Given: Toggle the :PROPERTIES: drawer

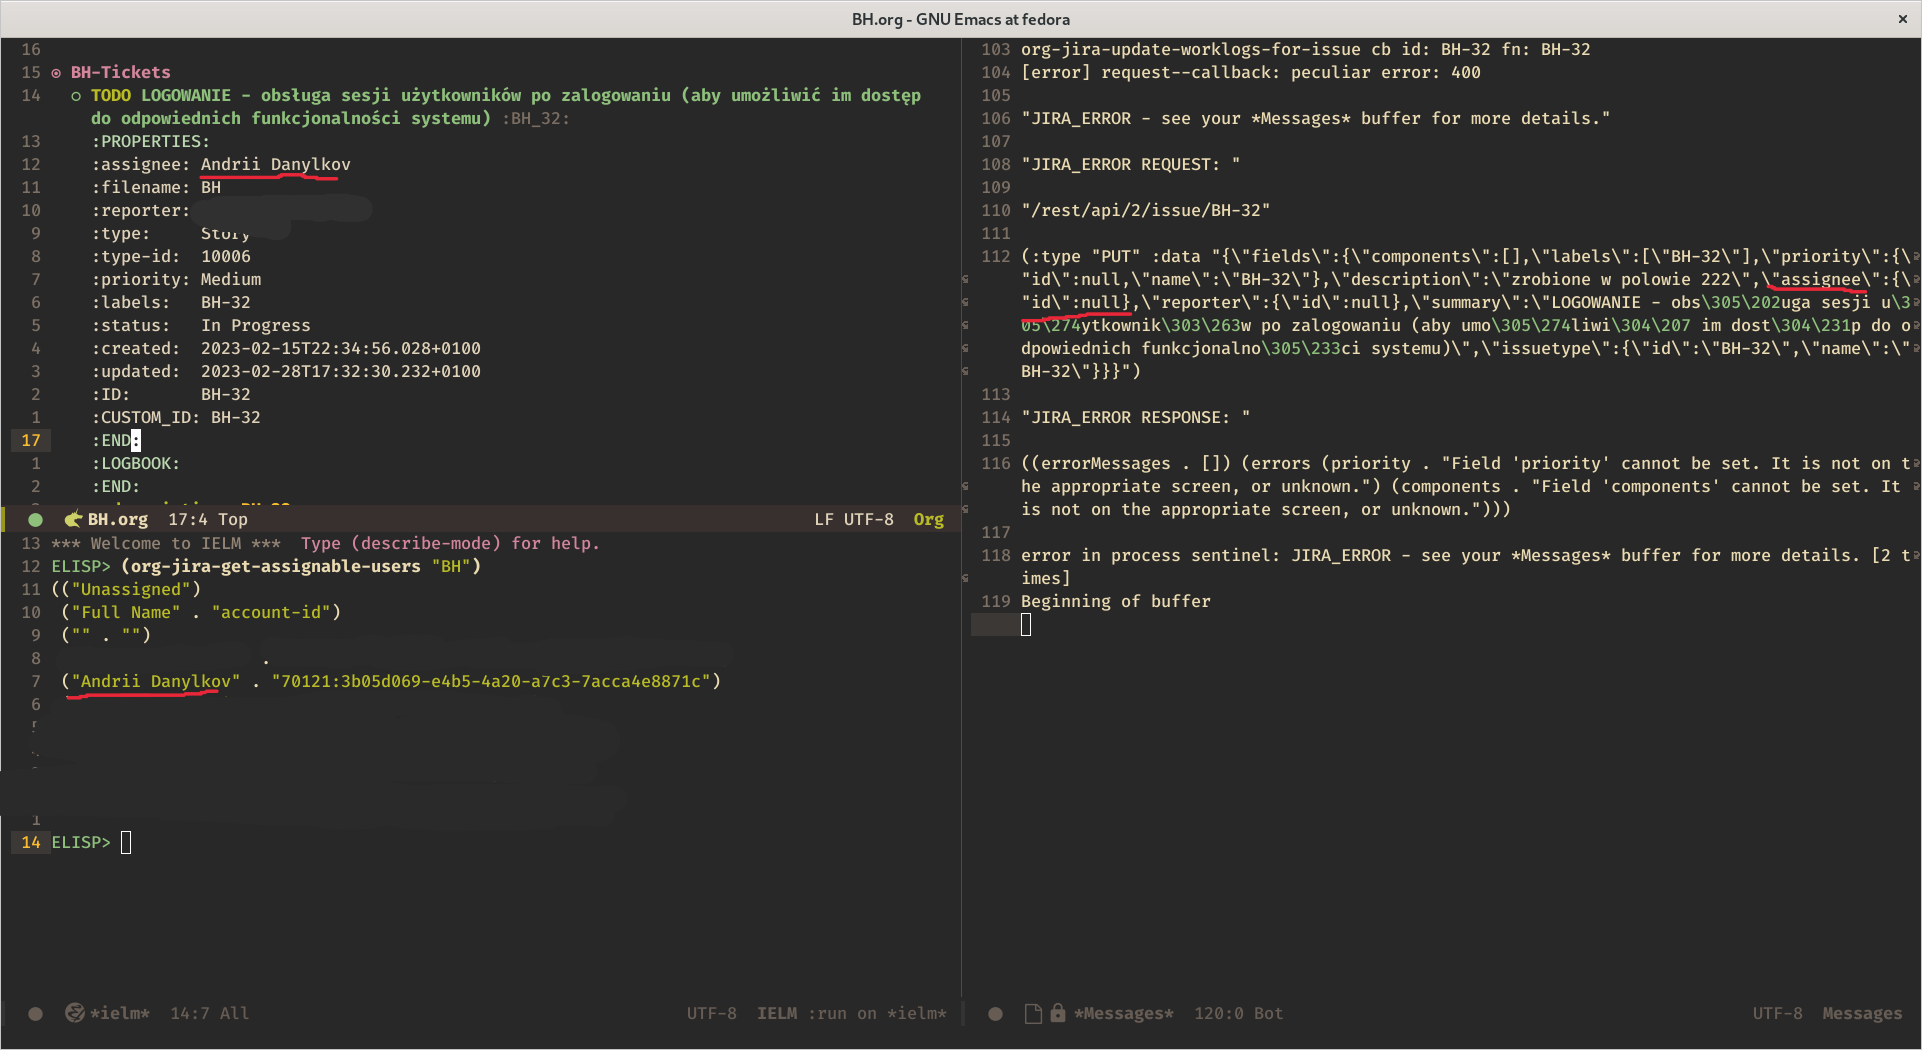Looking at the screenshot, I should [x=151, y=142].
